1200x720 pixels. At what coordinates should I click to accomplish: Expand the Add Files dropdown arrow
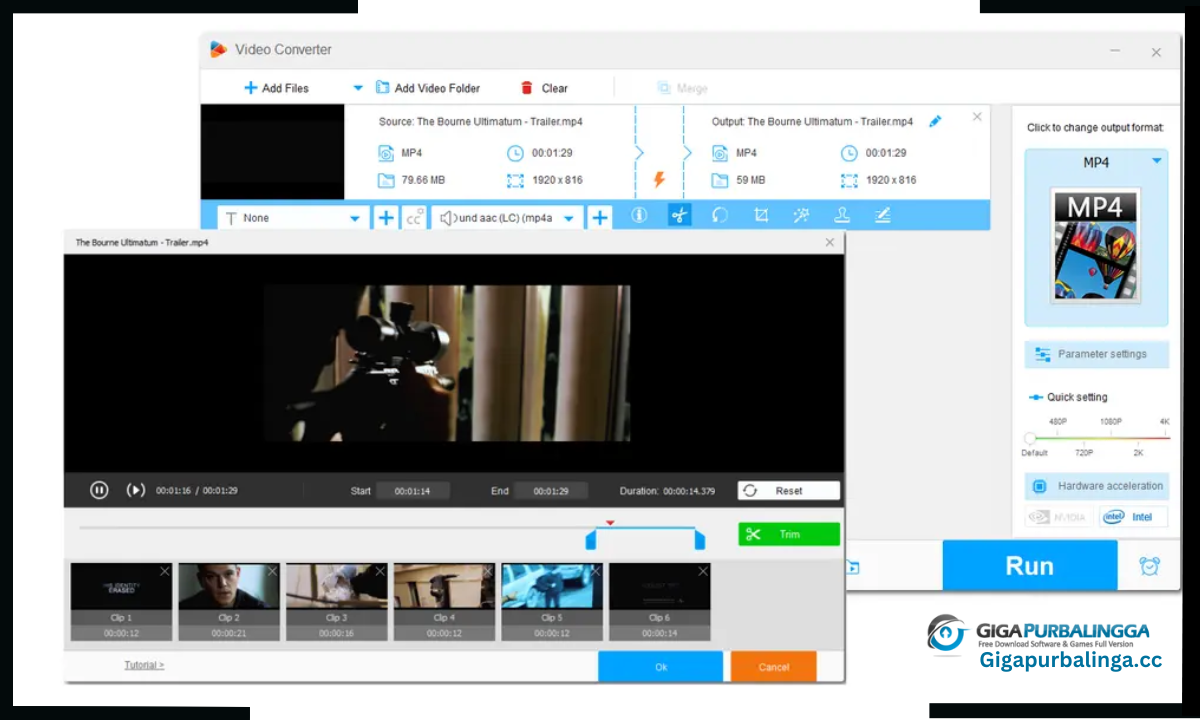tap(357, 88)
